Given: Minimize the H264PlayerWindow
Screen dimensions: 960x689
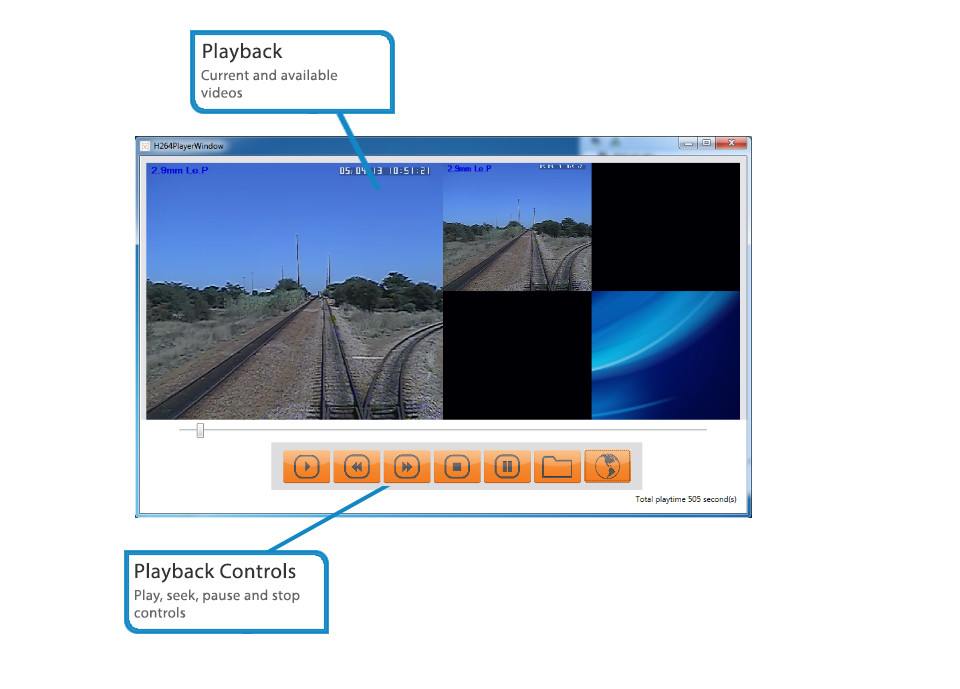Looking at the screenshot, I should click(688, 143).
